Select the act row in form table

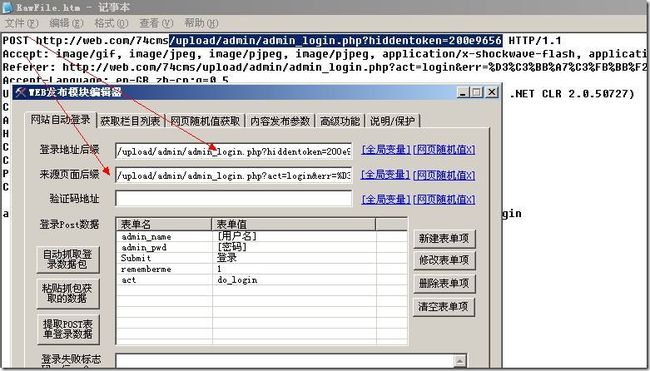pyautogui.click(x=262, y=280)
